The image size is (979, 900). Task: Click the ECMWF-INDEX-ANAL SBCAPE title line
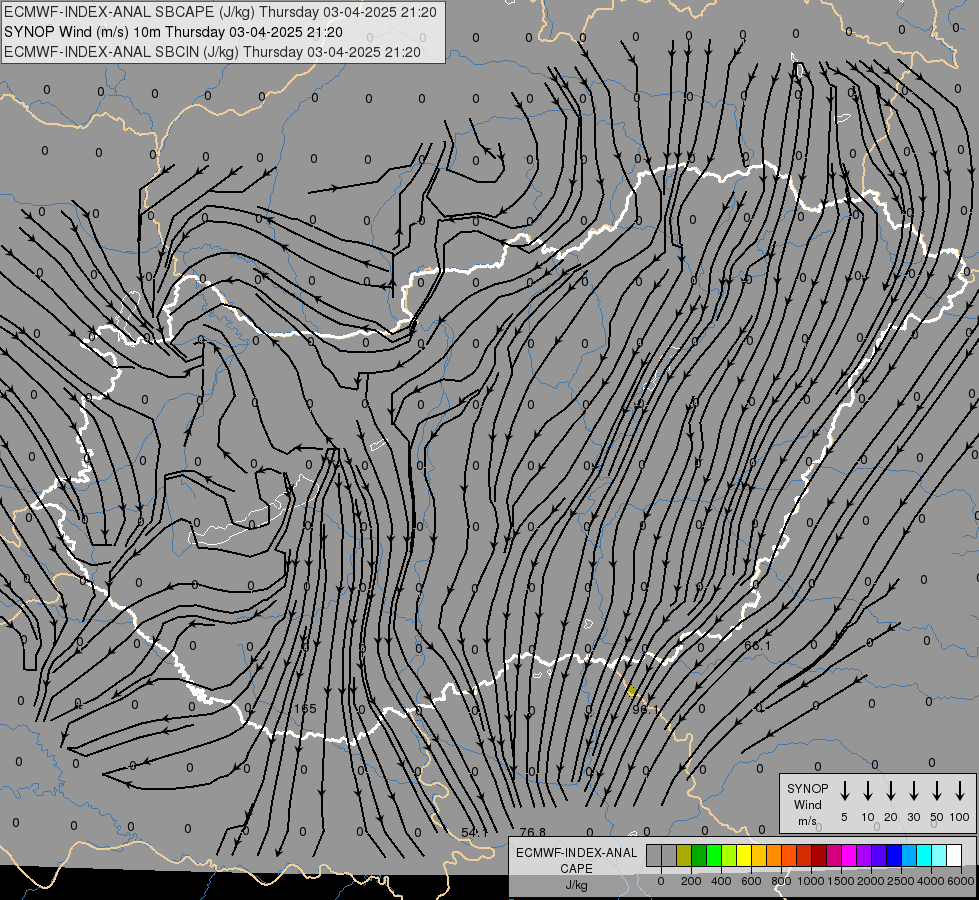(220, 12)
